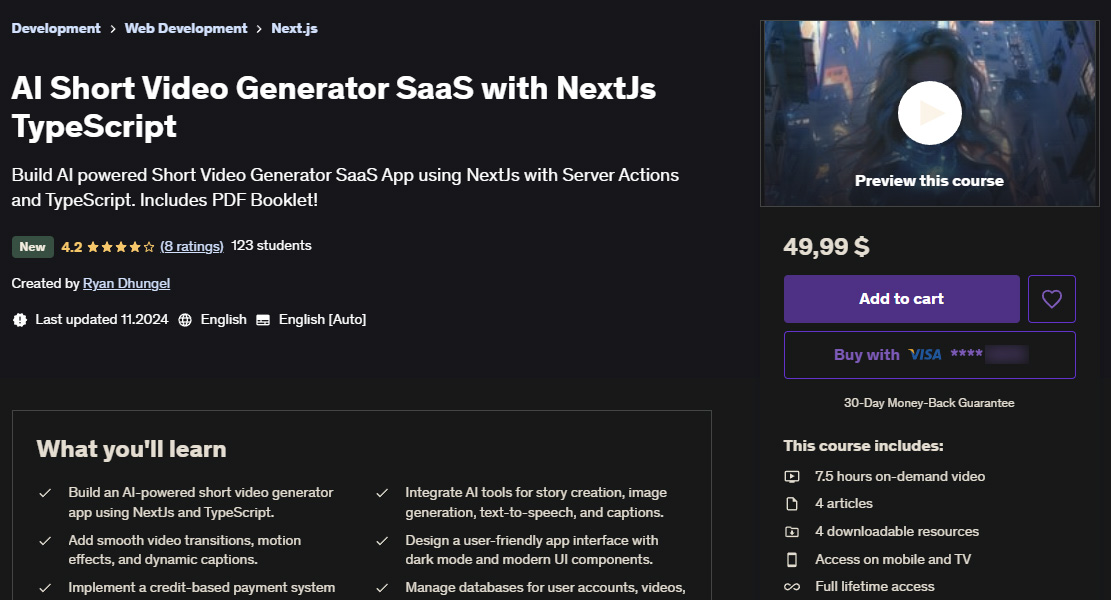
Task: Click the Visa card icon in the buy button
Action: (924, 354)
